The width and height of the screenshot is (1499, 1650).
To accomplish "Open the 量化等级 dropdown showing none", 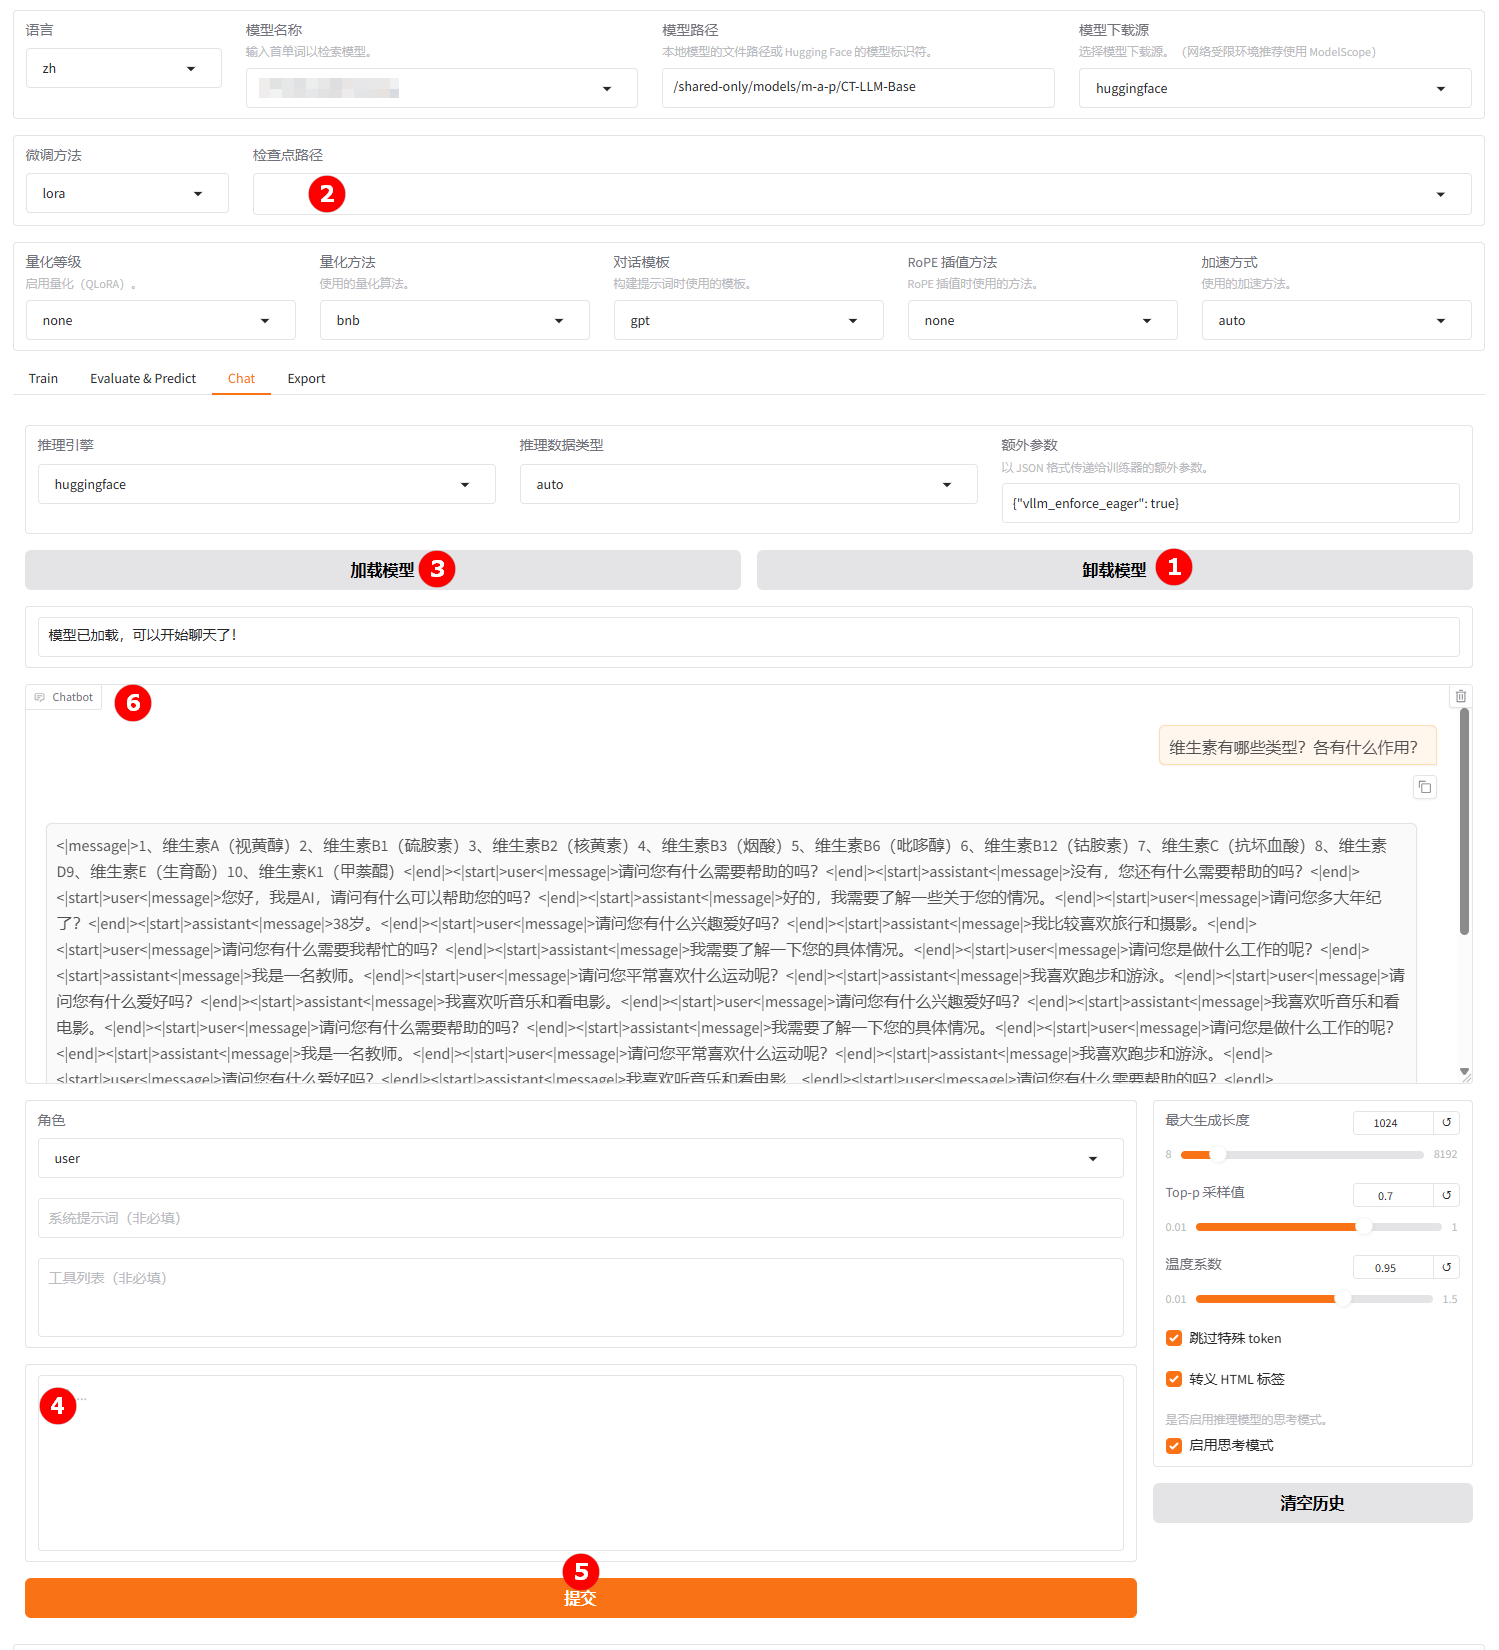I will (161, 320).
